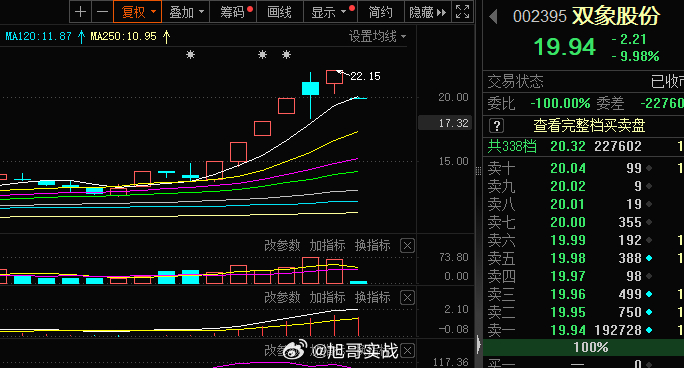Close the bottom third indicator panel
Viewport: 684px width, 368px height.
click(407, 351)
